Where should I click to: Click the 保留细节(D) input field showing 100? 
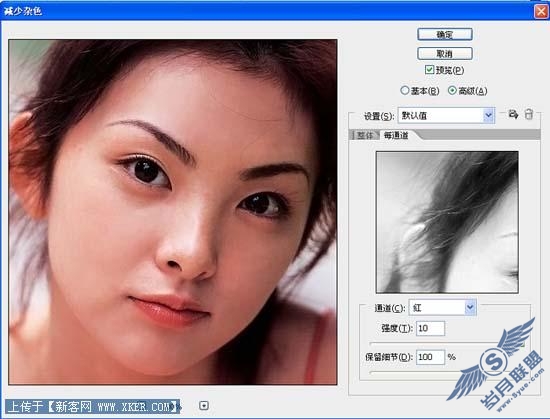[430, 357]
